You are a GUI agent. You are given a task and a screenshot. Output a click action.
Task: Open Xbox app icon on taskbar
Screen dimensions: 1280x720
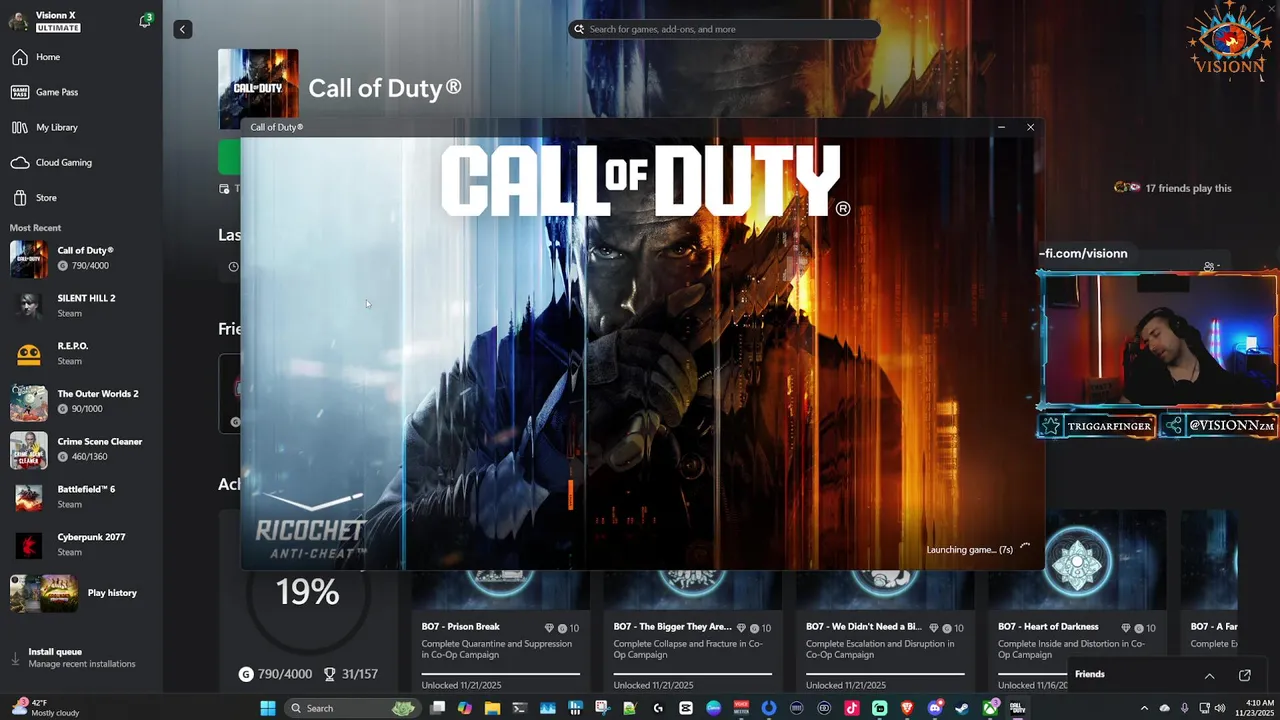990,708
